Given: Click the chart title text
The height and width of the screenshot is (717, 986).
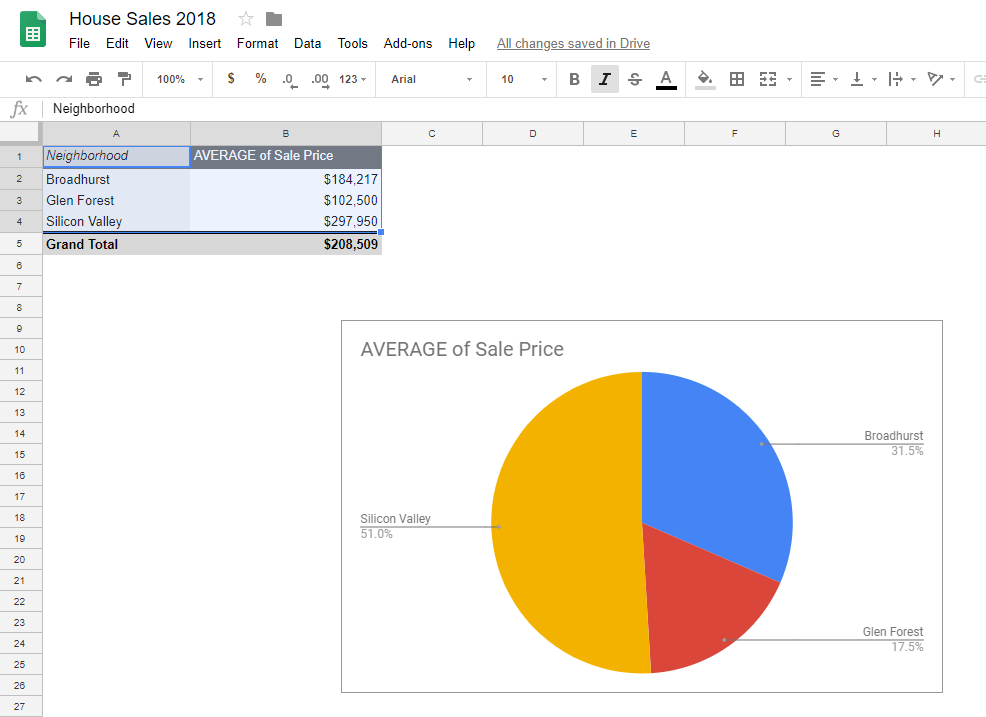Looking at the screenshot, I should pos(462,349).
